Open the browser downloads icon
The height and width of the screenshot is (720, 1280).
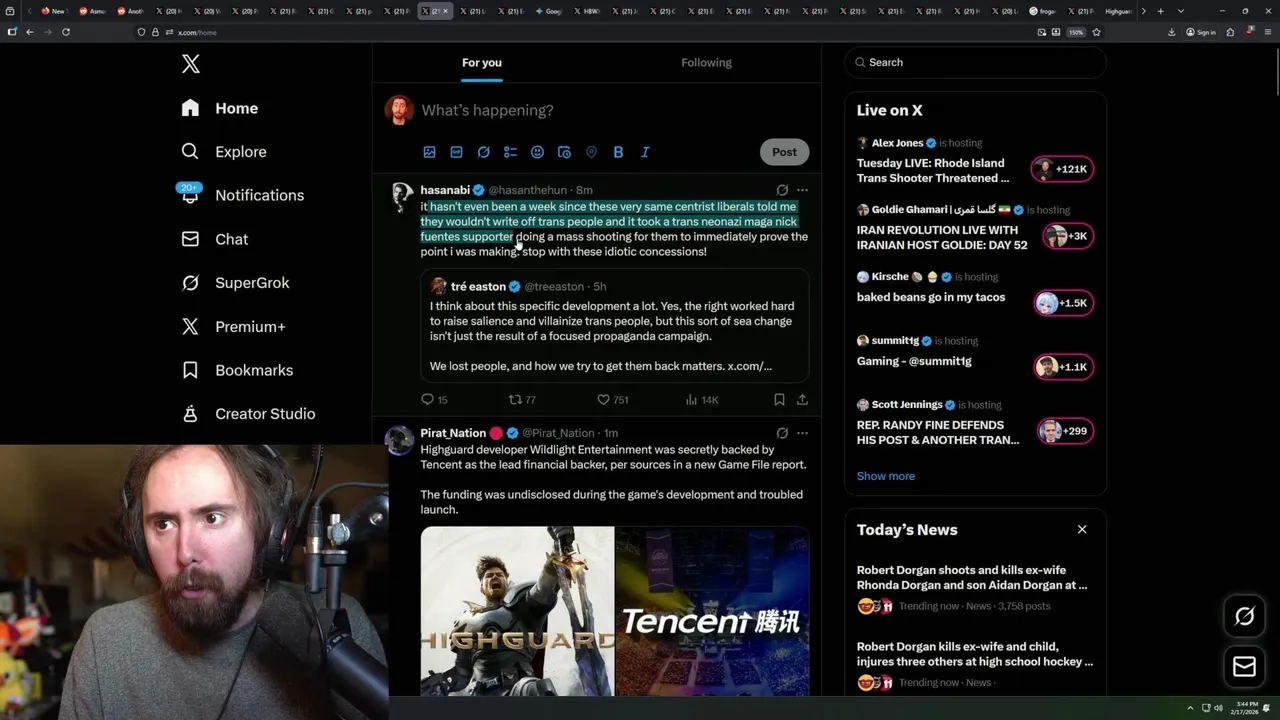1171,32
